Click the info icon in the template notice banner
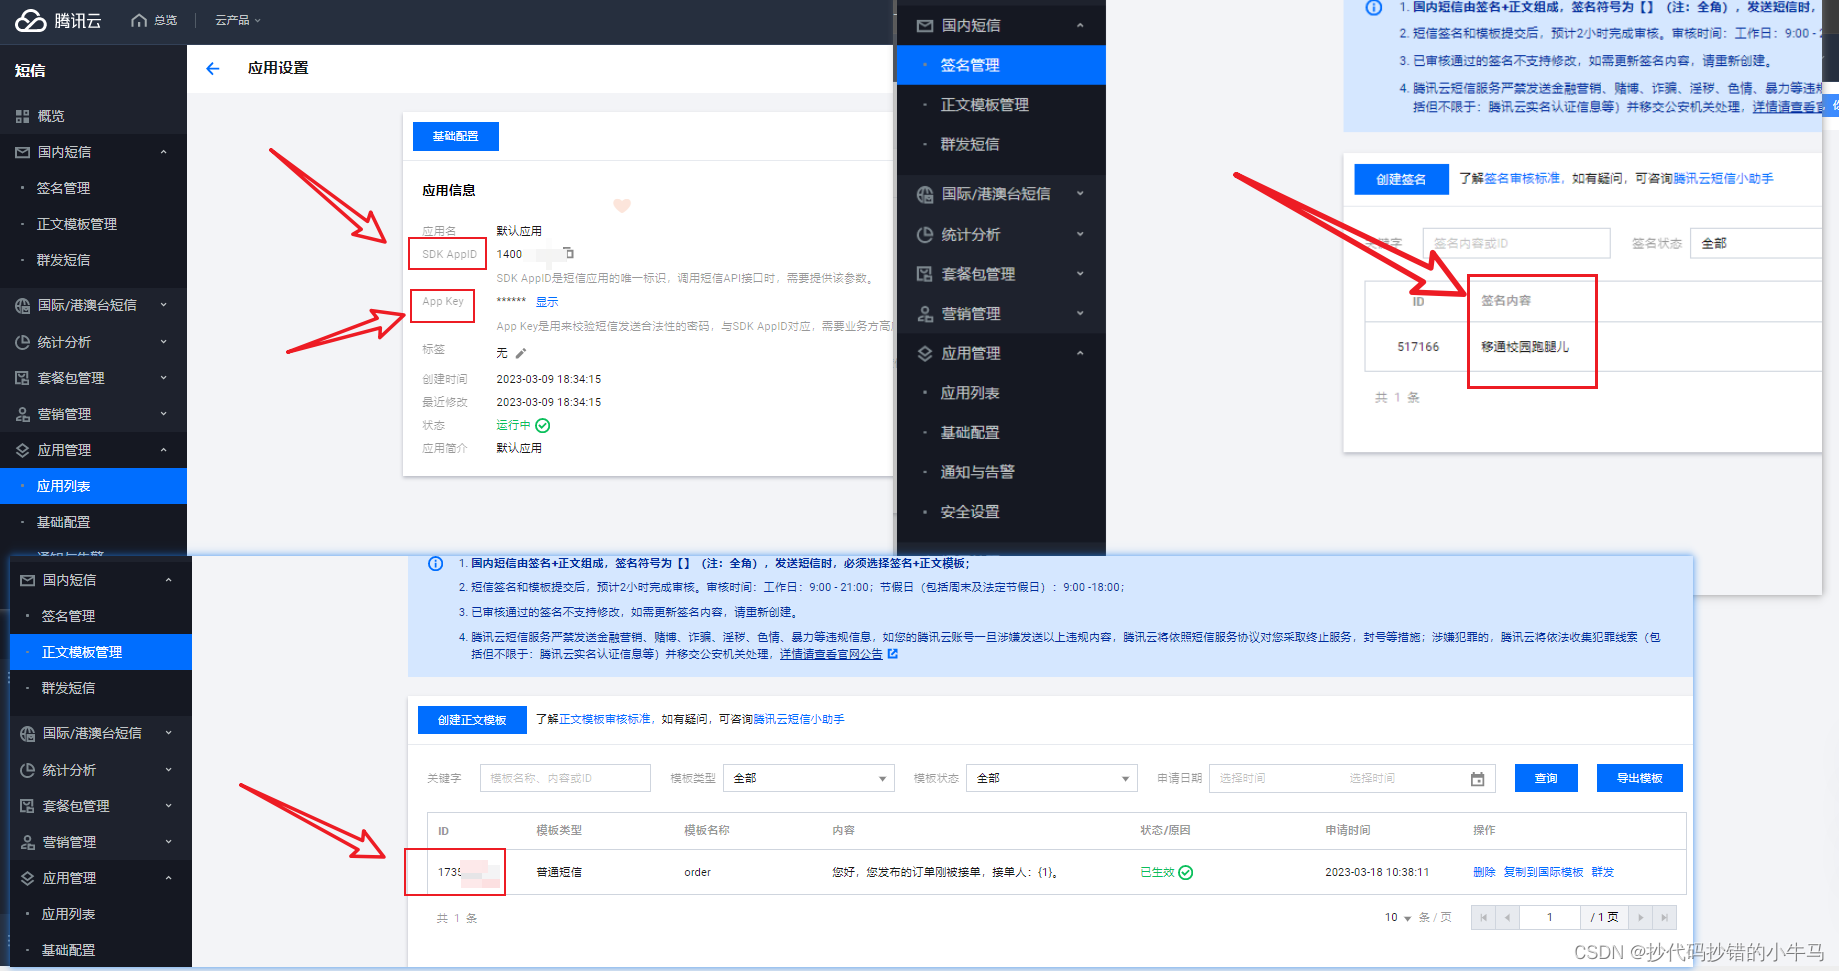Screen dimensions: 1839x971 [436, 563]
